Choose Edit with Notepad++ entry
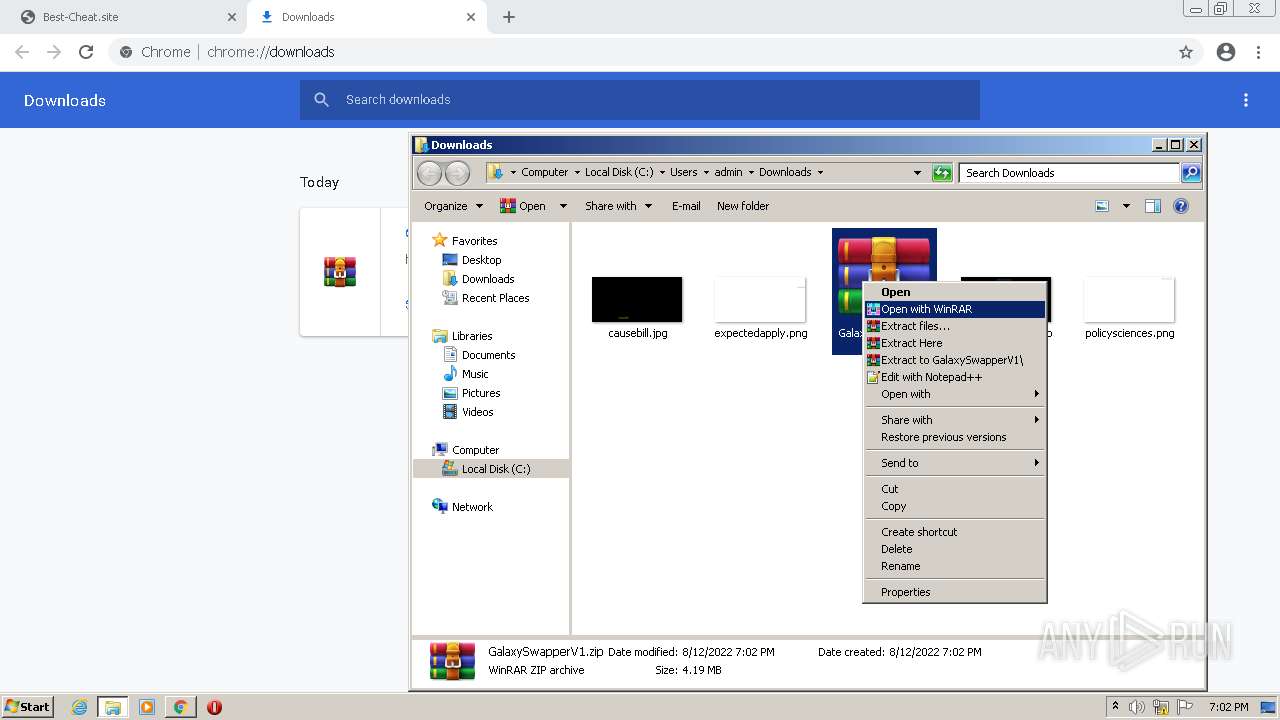The width and height of the screenshot is (1280, 720). point(955,377)
